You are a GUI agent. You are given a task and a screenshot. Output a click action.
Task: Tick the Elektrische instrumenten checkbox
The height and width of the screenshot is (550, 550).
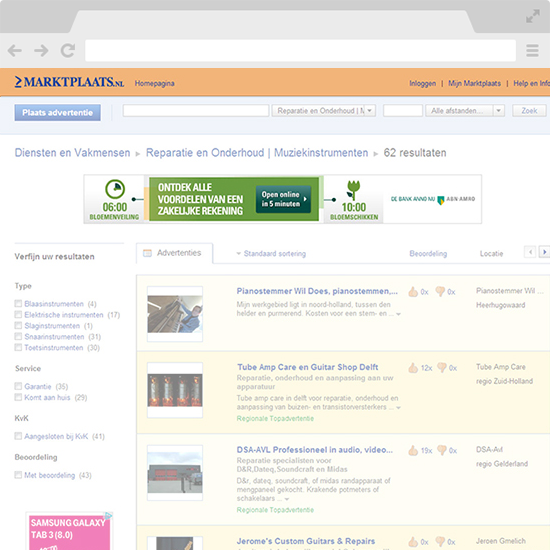pyautogui.click(x=18, y=314)
